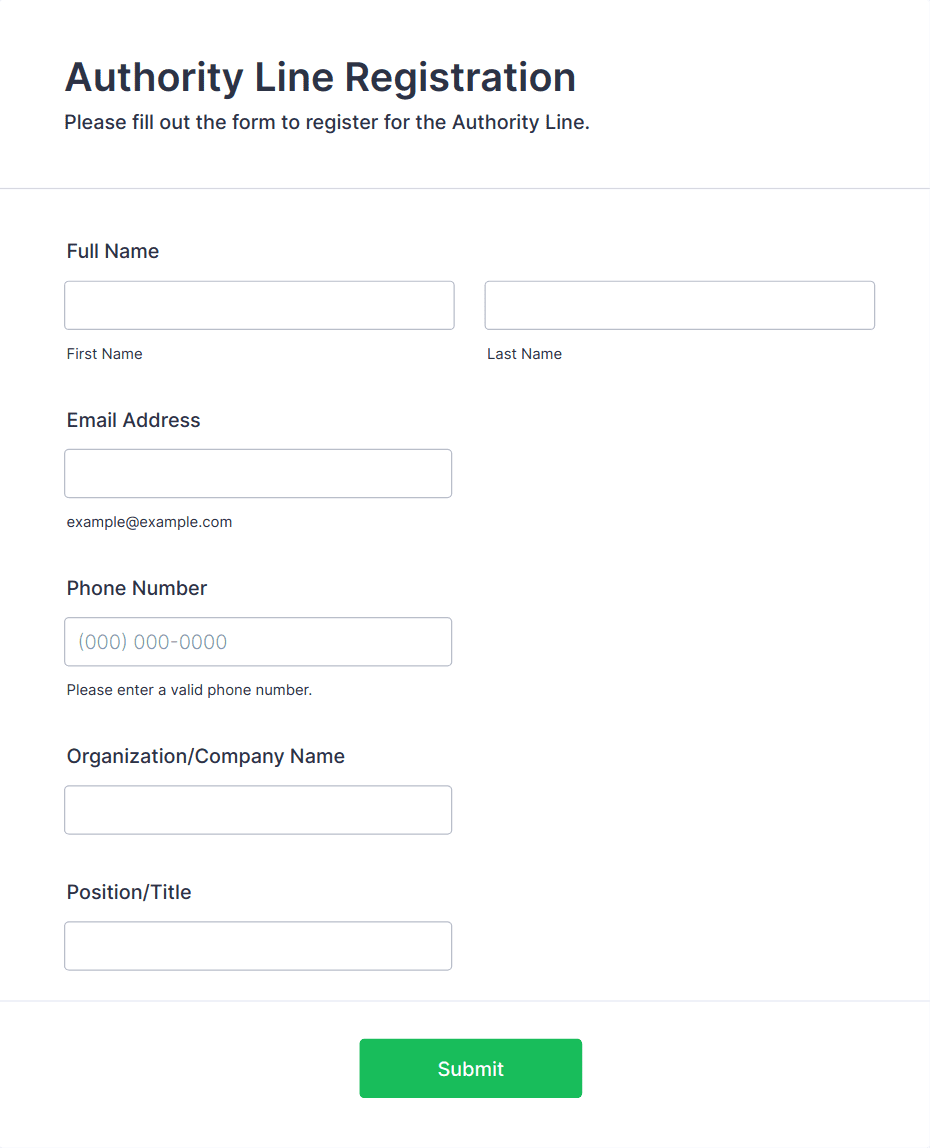This screenshot has height=1148, width=930.
Task: Click the Organization/Company Name label
Action: coord(205,756)
